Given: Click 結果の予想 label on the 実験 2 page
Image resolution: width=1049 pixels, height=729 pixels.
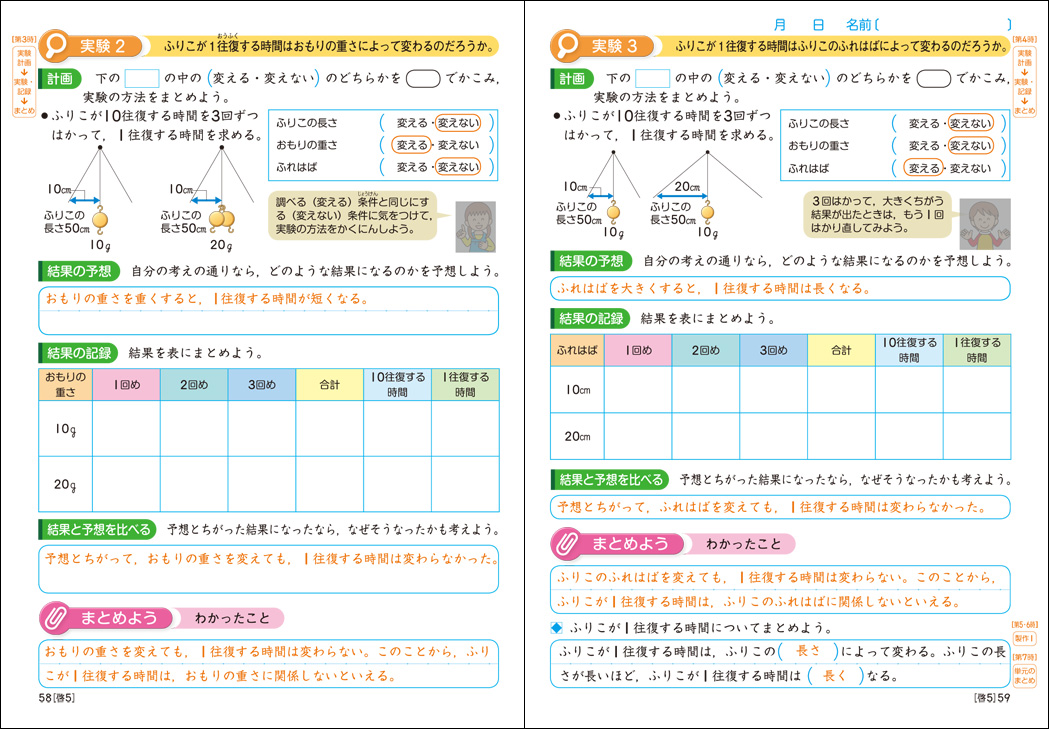Looking at the screenshot, I should tap(79, 271).
